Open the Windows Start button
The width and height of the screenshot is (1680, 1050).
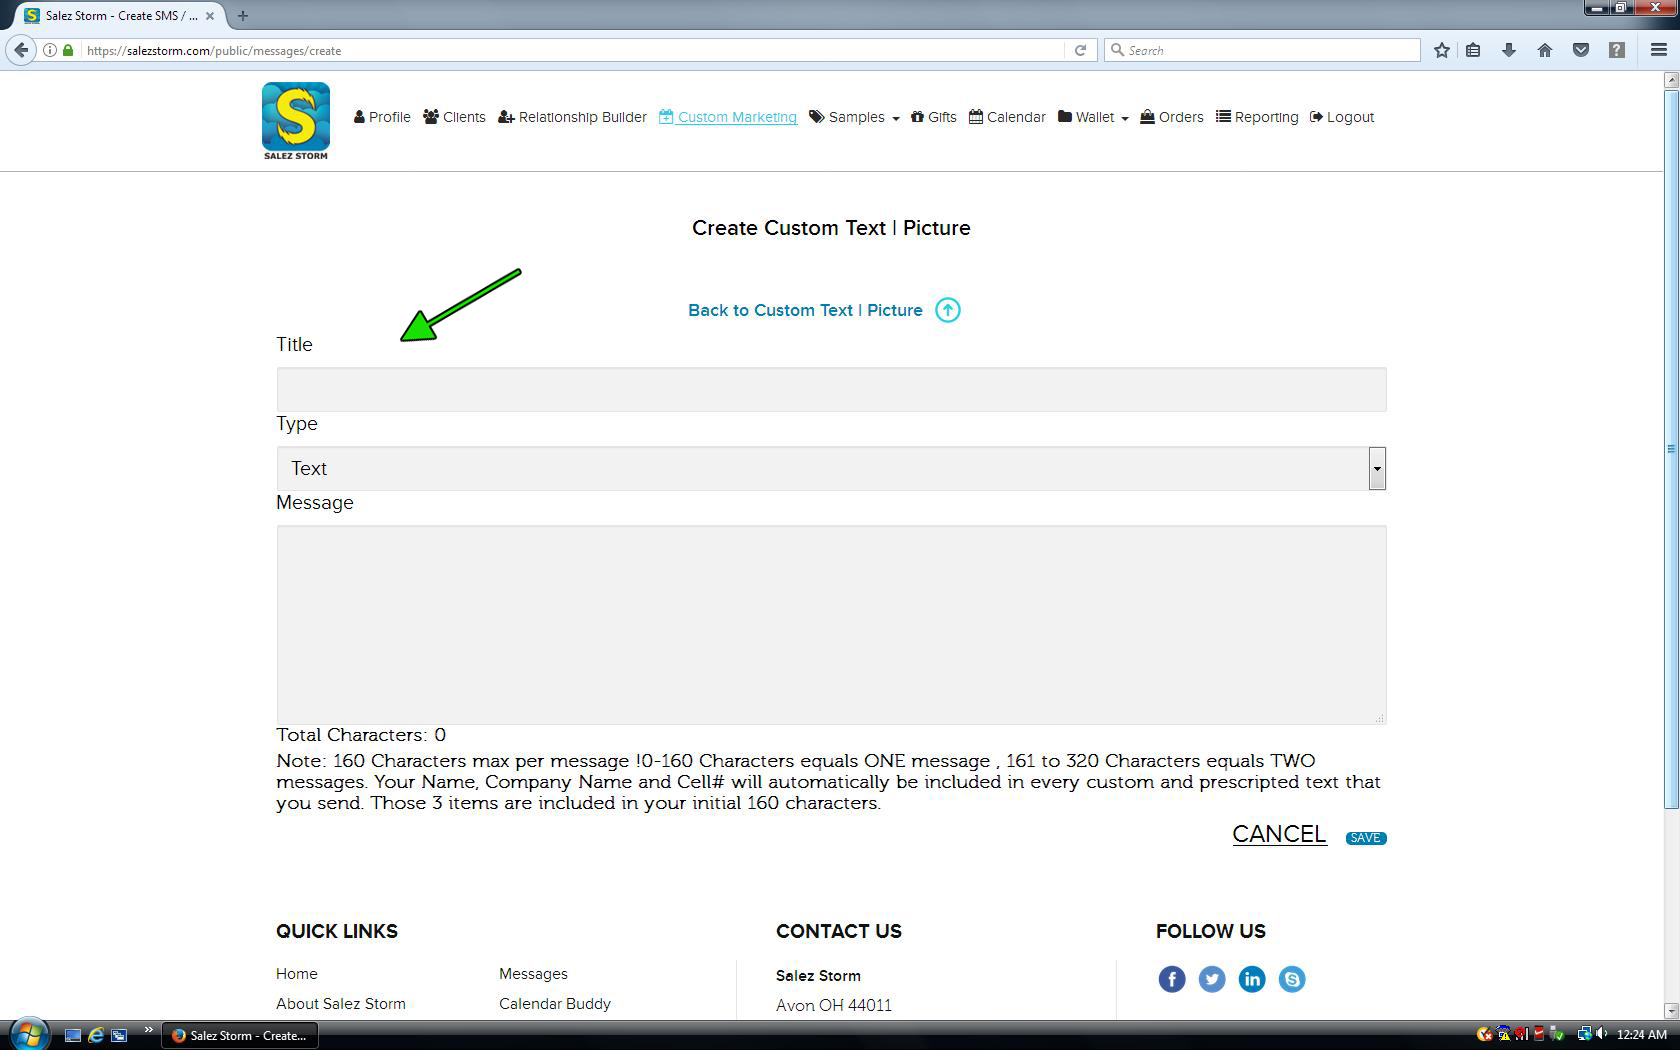click(x=28, y=1034)
